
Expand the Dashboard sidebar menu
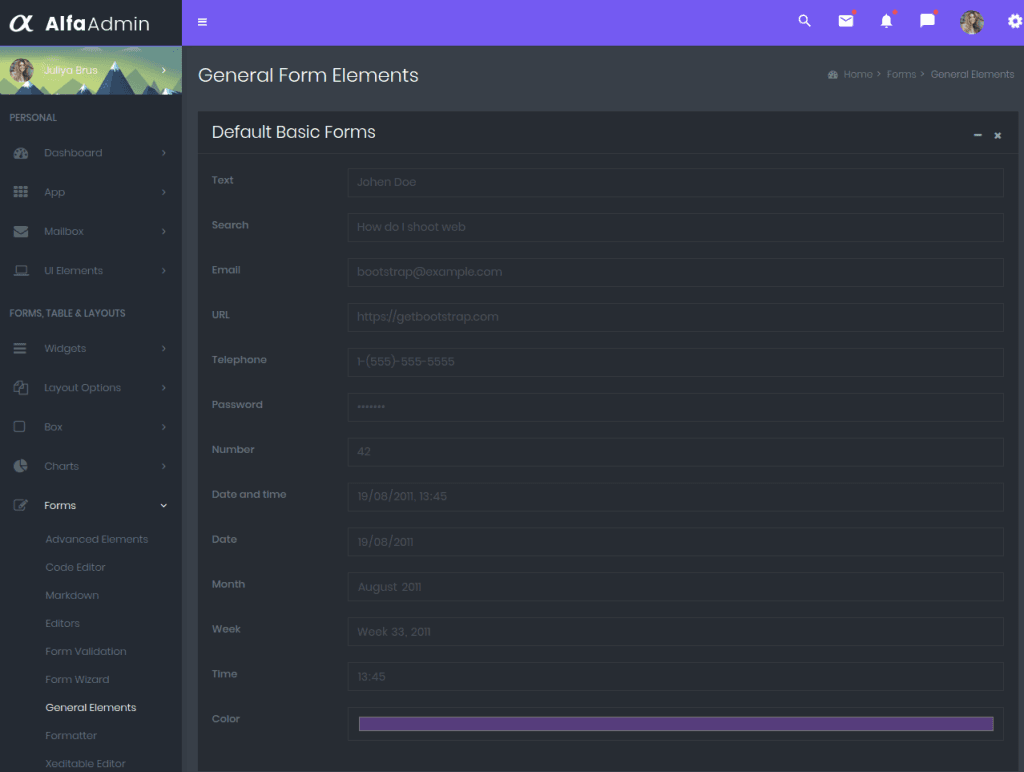(90, 153)
